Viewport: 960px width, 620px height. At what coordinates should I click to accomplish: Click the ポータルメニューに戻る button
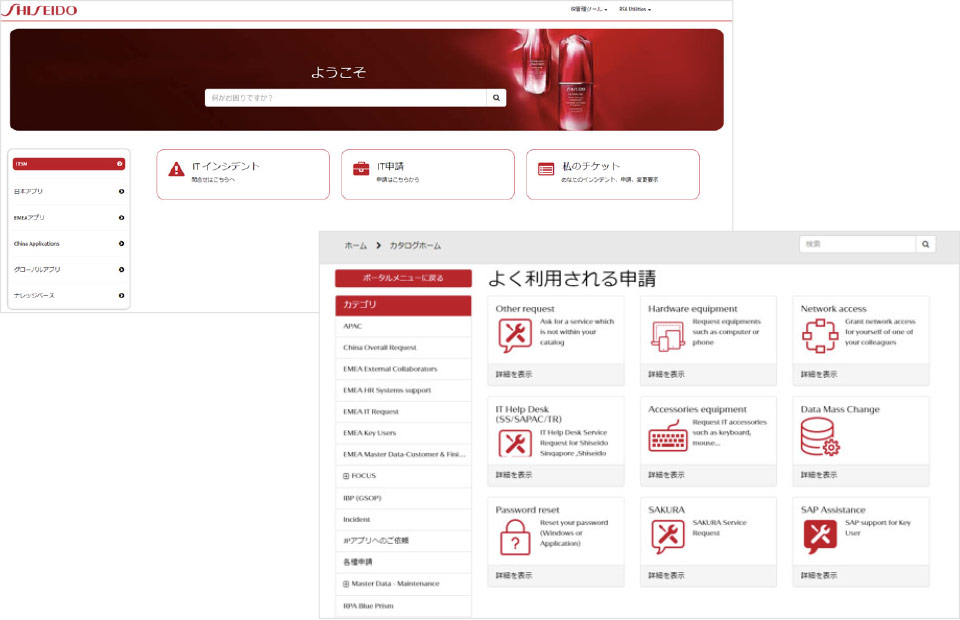403,278
